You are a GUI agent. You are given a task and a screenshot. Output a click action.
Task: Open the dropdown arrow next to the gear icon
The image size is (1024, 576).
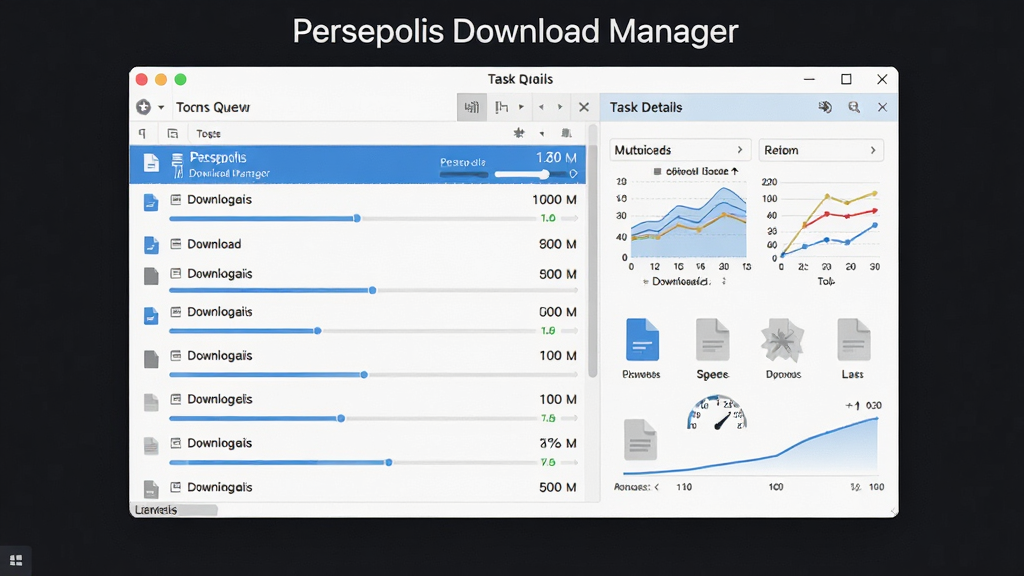pyautogui.click(x=541, y=134)
